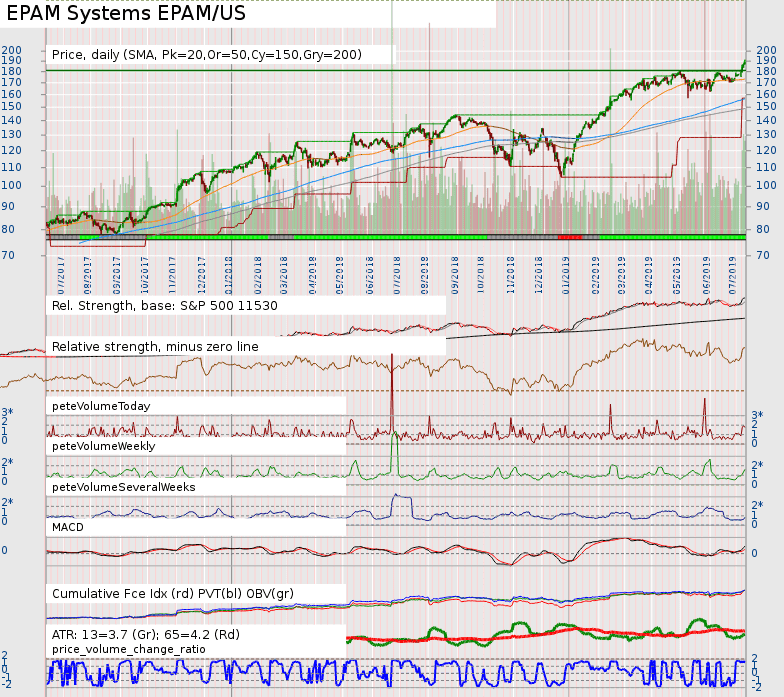Click the 06/2018 date label
Screen dimensions: 784x697
(x=370, y=276)
